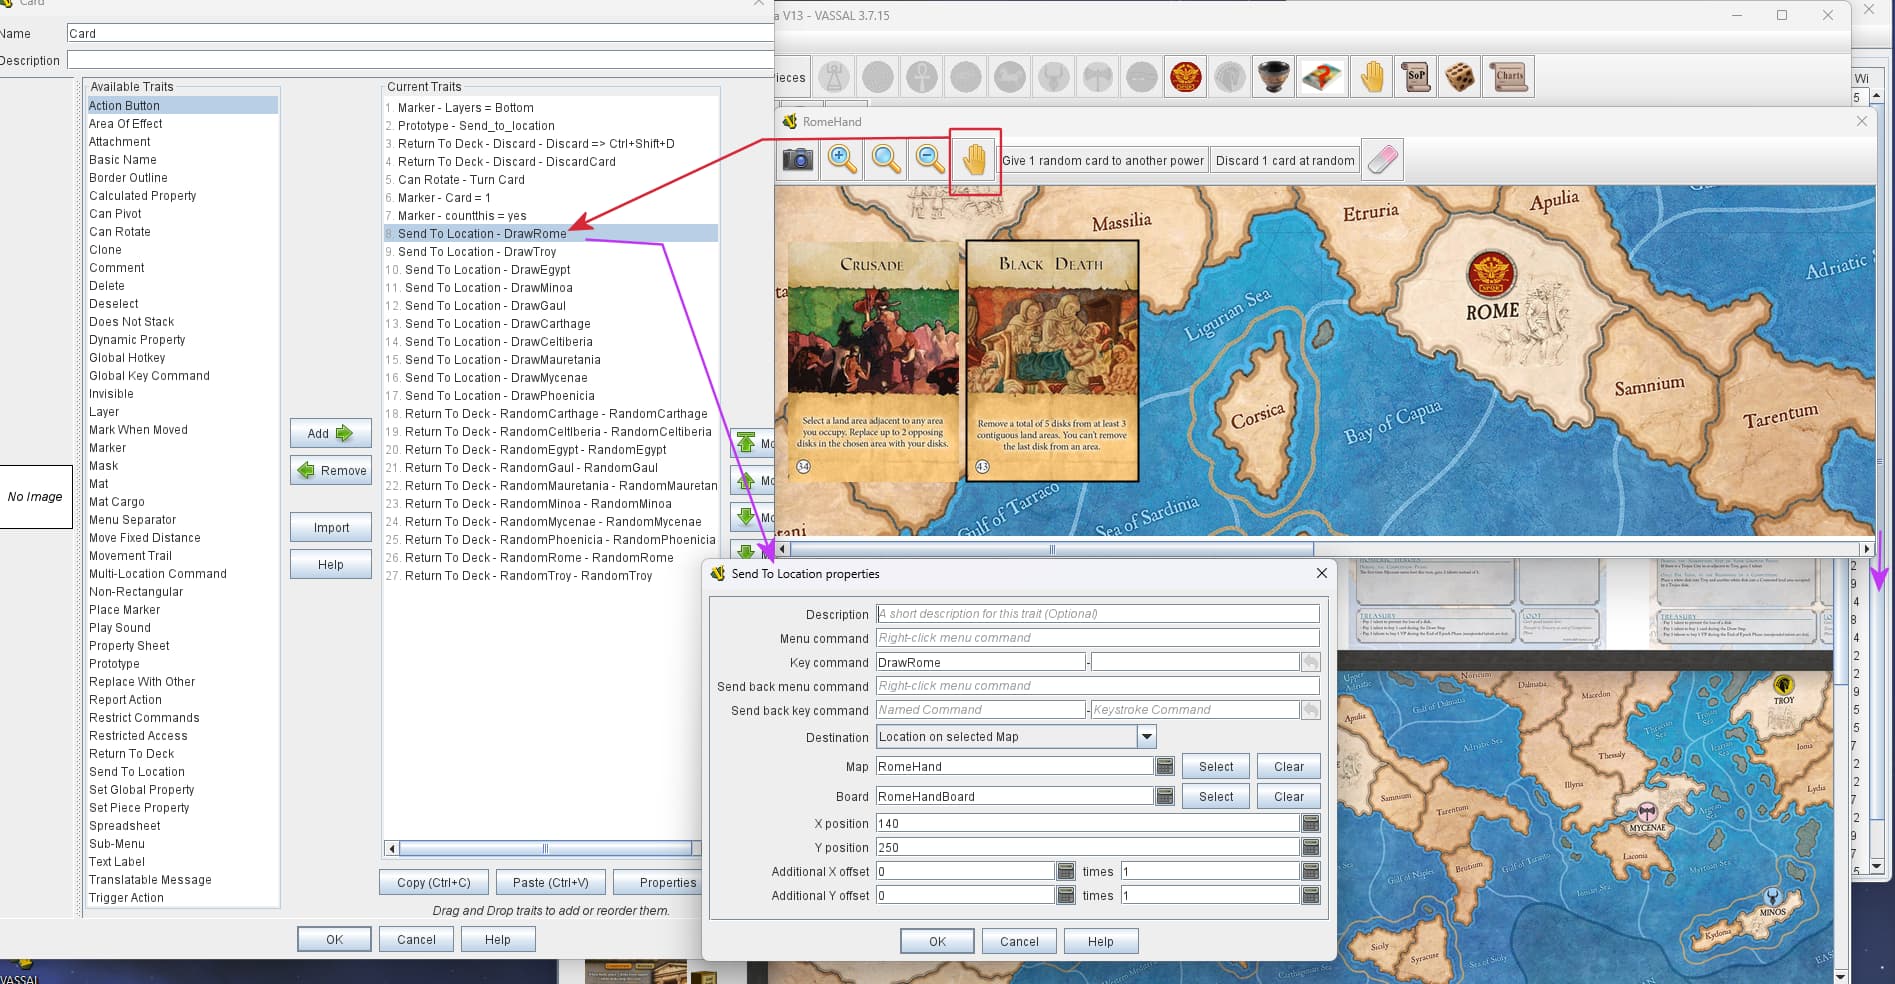This screenshot has height=984, width=1895.
Task: Click the hand icon in the RomeHand toolbar
Action: click(974, 160)
